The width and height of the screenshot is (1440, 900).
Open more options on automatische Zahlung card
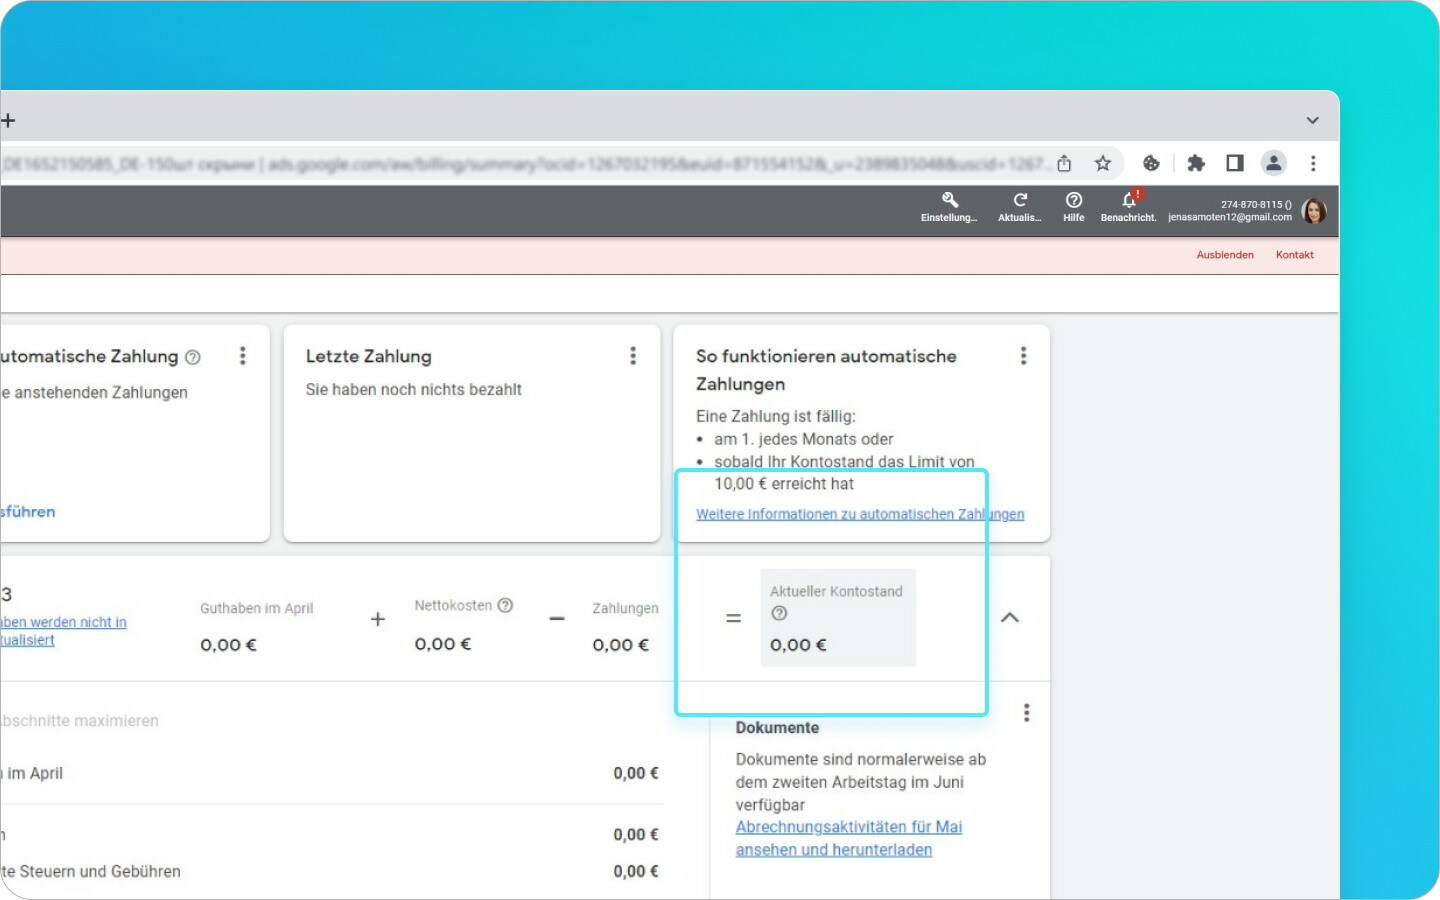coord(242,356)
